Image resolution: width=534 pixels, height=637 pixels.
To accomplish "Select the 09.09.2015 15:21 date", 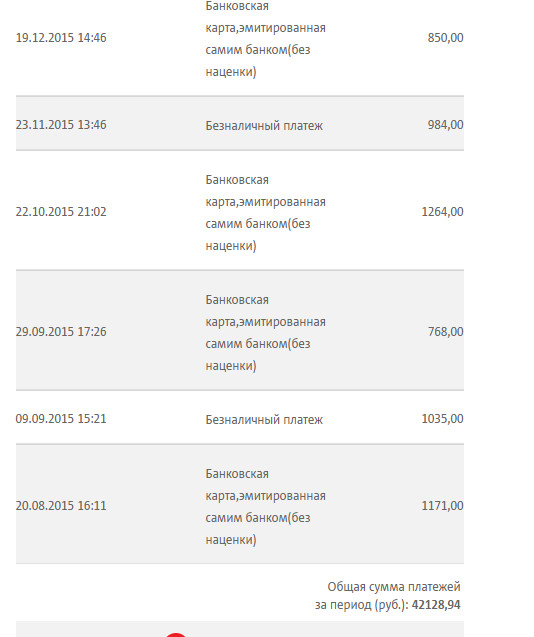I will coord(61,418).
